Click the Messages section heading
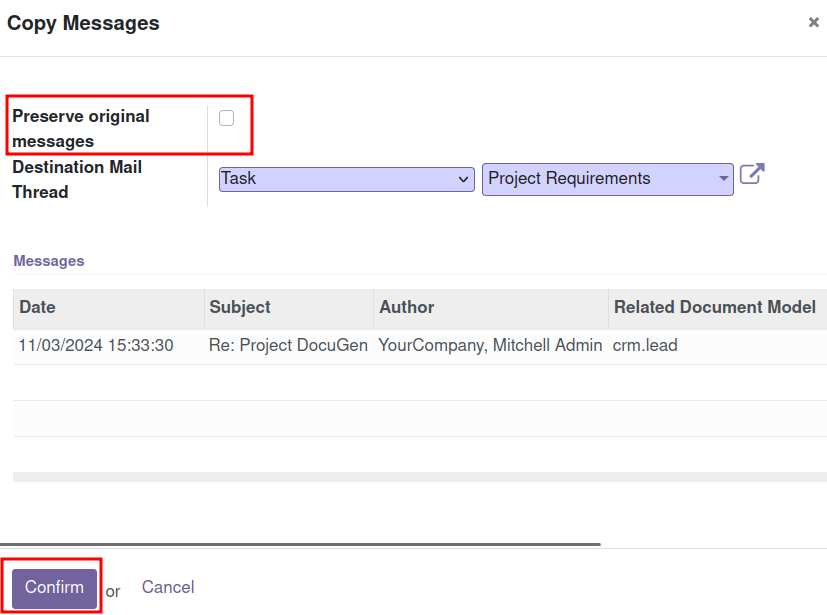The width and height of the screenshot is (827, 615). pos(49,261)
